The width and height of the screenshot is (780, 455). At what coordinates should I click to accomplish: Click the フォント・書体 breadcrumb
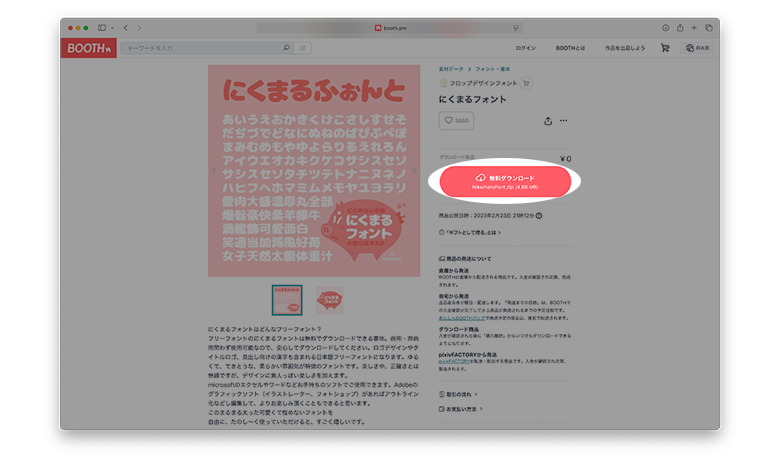point(492,69)
